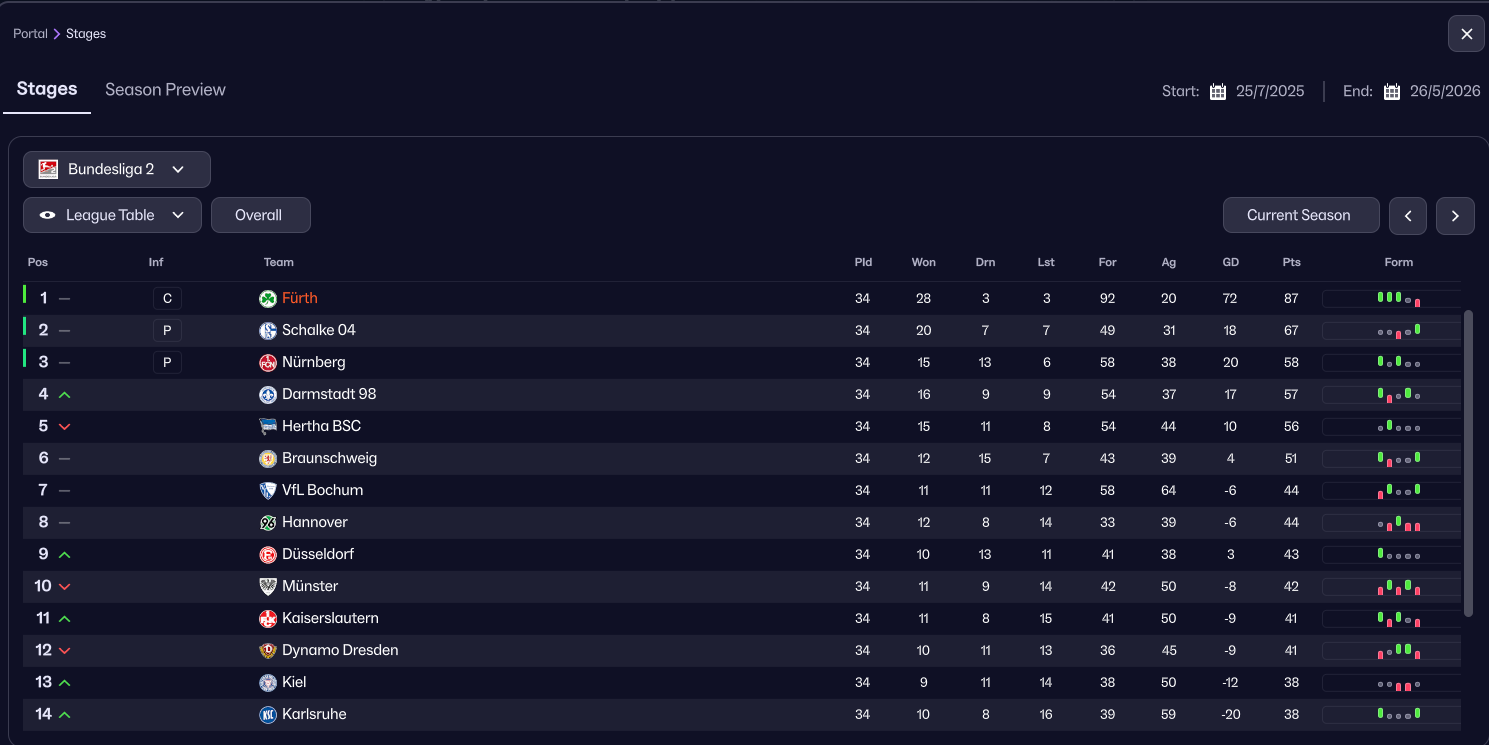
Task: Open the Current Season selector
Action: (1300, 215)
